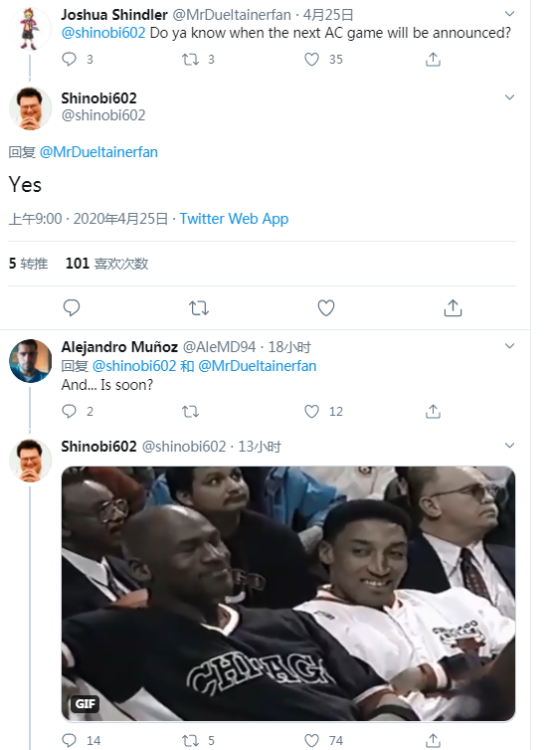This screenshot has height=750, width=550.
Task: Open Alejandro Muñoz's profile avatar
Action: pos(31,361)
